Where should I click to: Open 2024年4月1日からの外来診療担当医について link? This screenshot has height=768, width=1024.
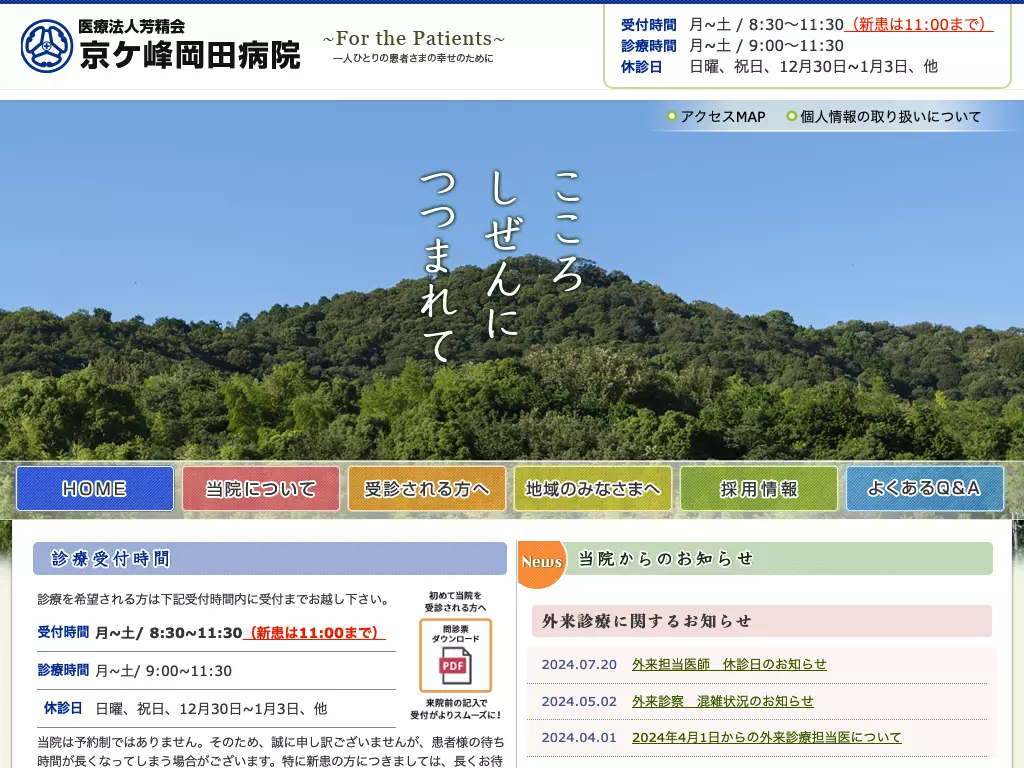coord(766,737)
